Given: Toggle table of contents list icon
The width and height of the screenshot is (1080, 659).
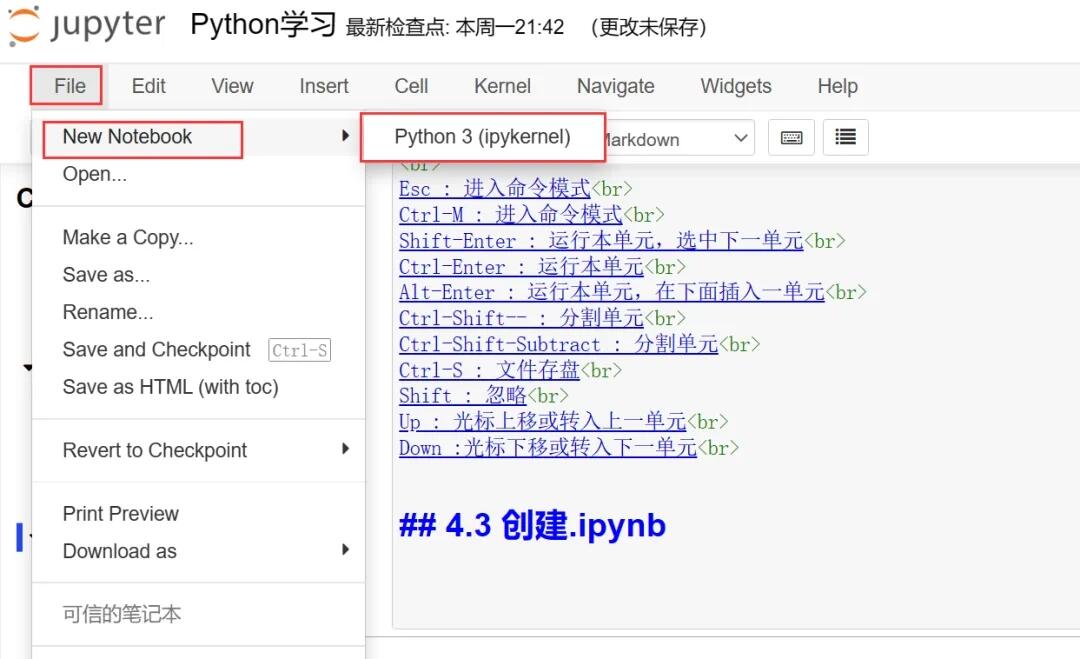Looking at the screenshot, I should 845,138.
